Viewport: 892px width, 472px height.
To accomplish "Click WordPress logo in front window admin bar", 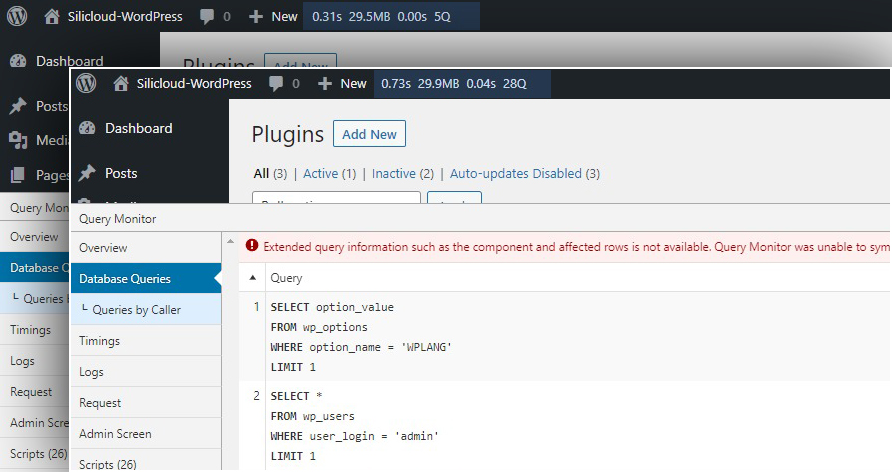I will point(86,84).
